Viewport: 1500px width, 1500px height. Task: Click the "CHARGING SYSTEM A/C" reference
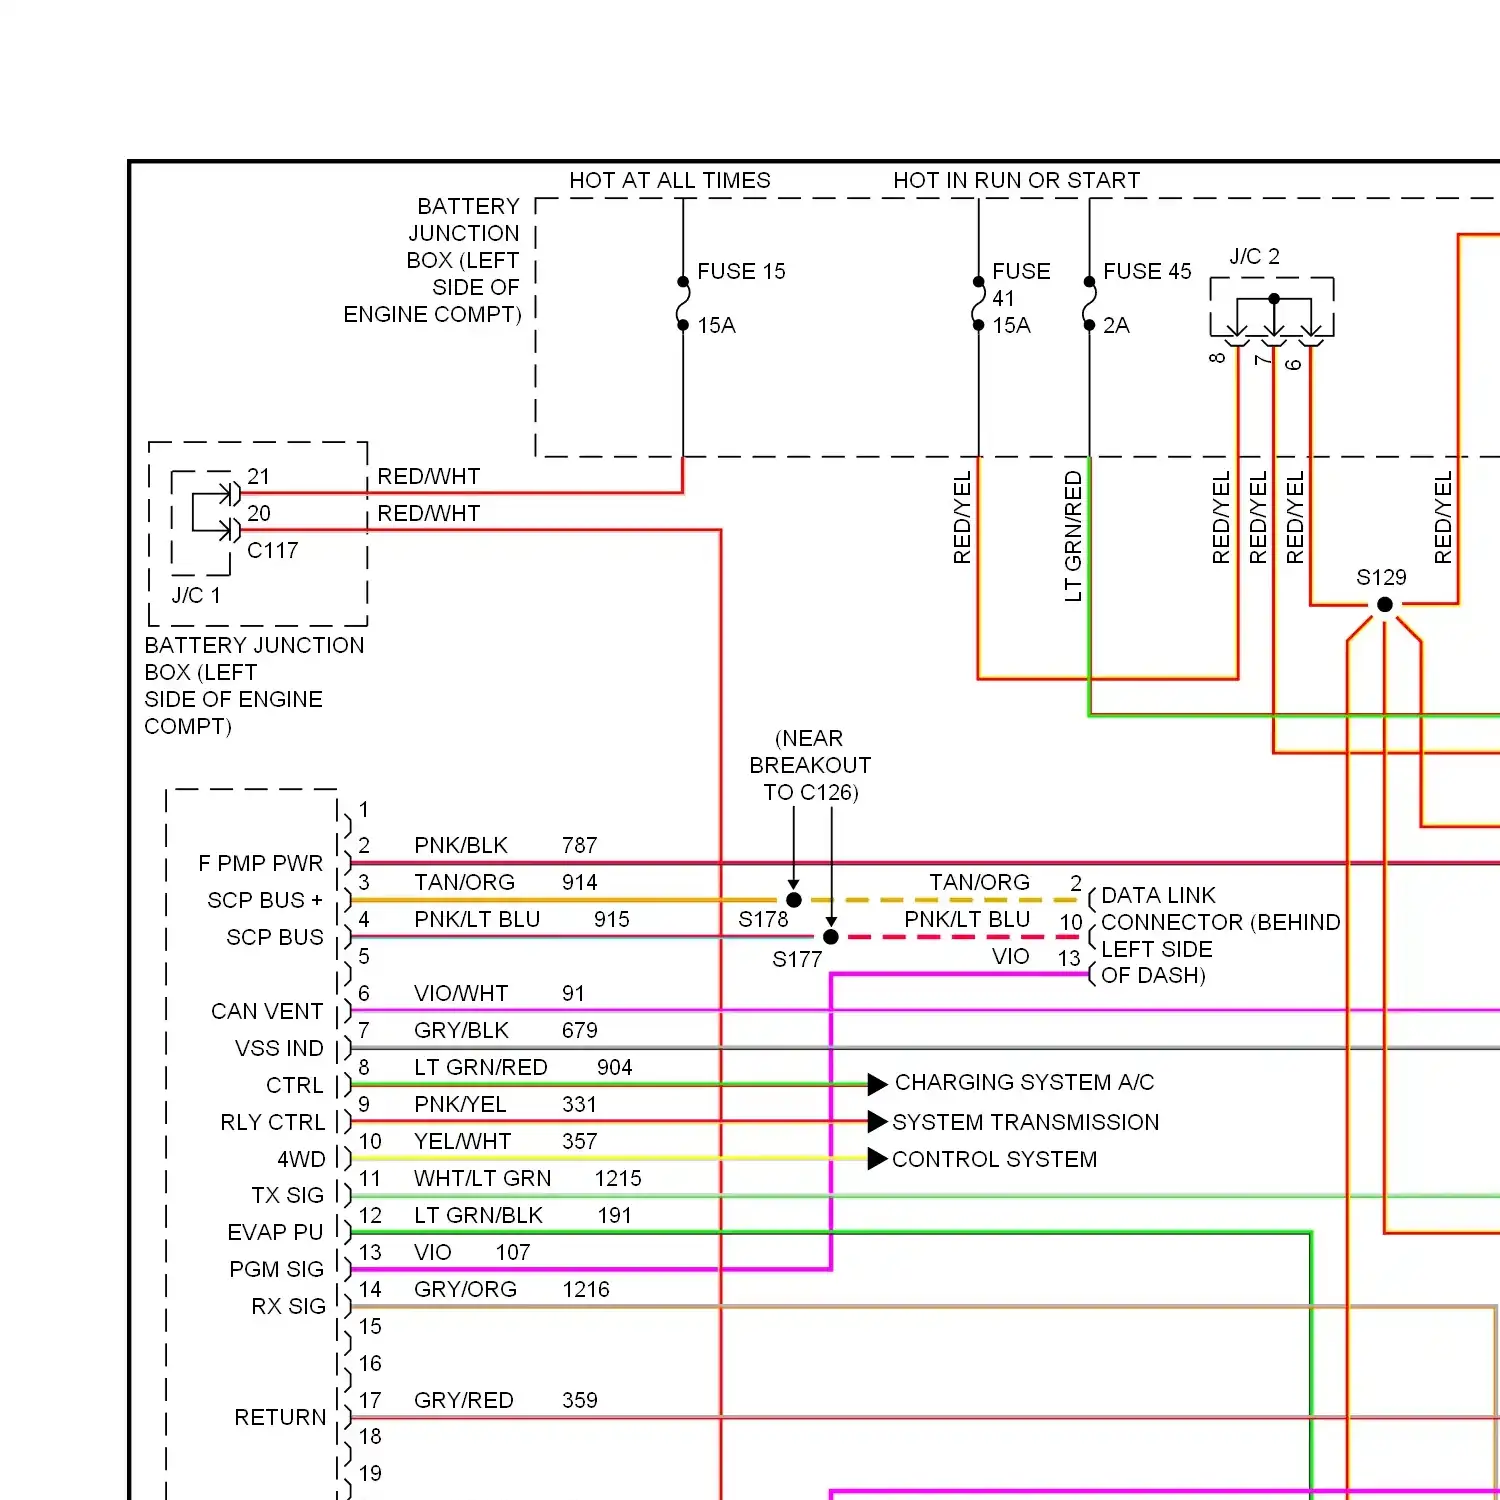coord(1024,1082)
